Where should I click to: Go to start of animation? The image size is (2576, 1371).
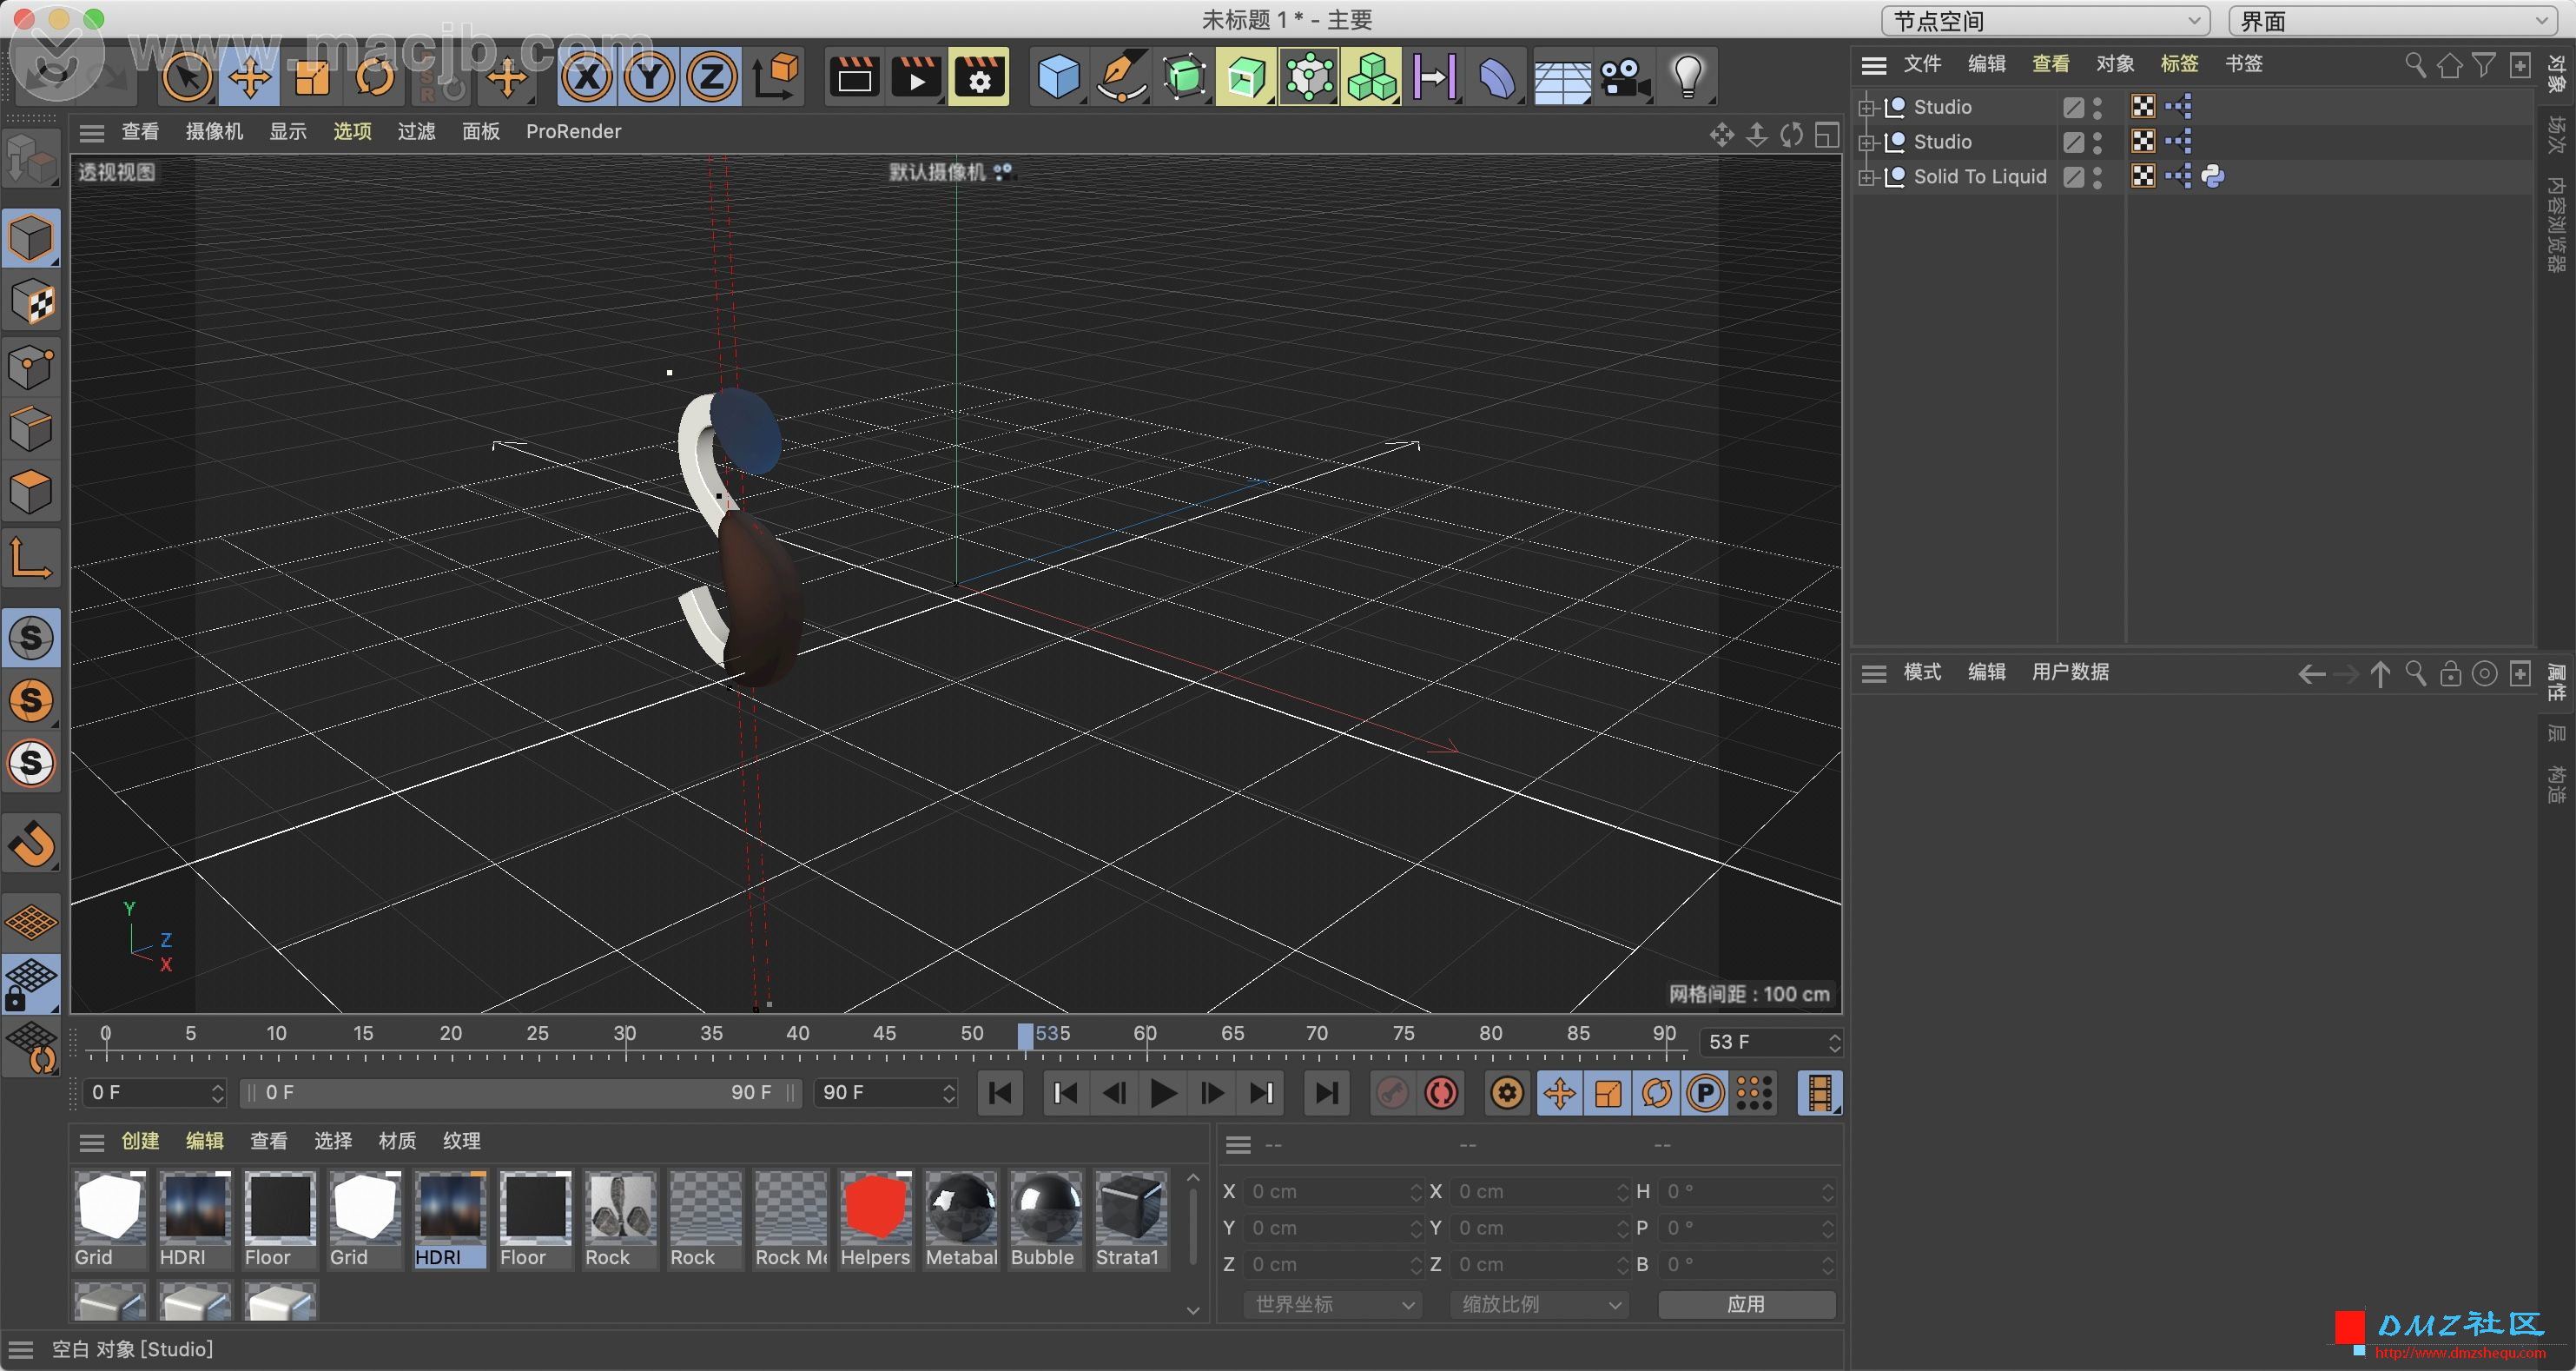pos(998,1093)
